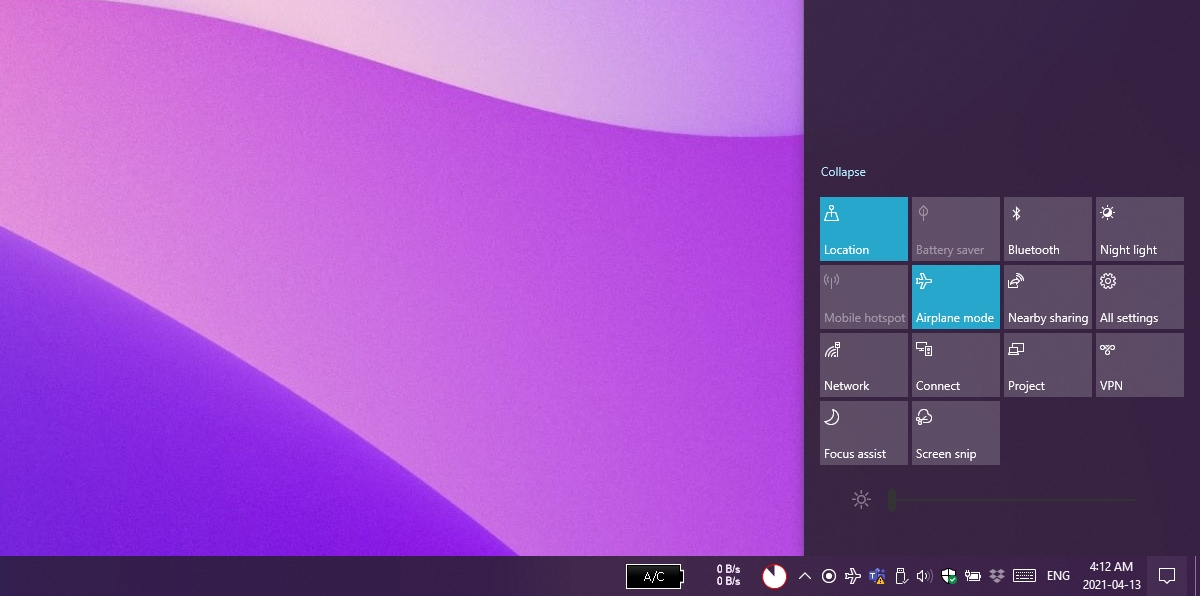The height and width of the screenshot is (596, 1200).
Task: Toggle the Battery saver tile
Action: click(x=956, y=229)
